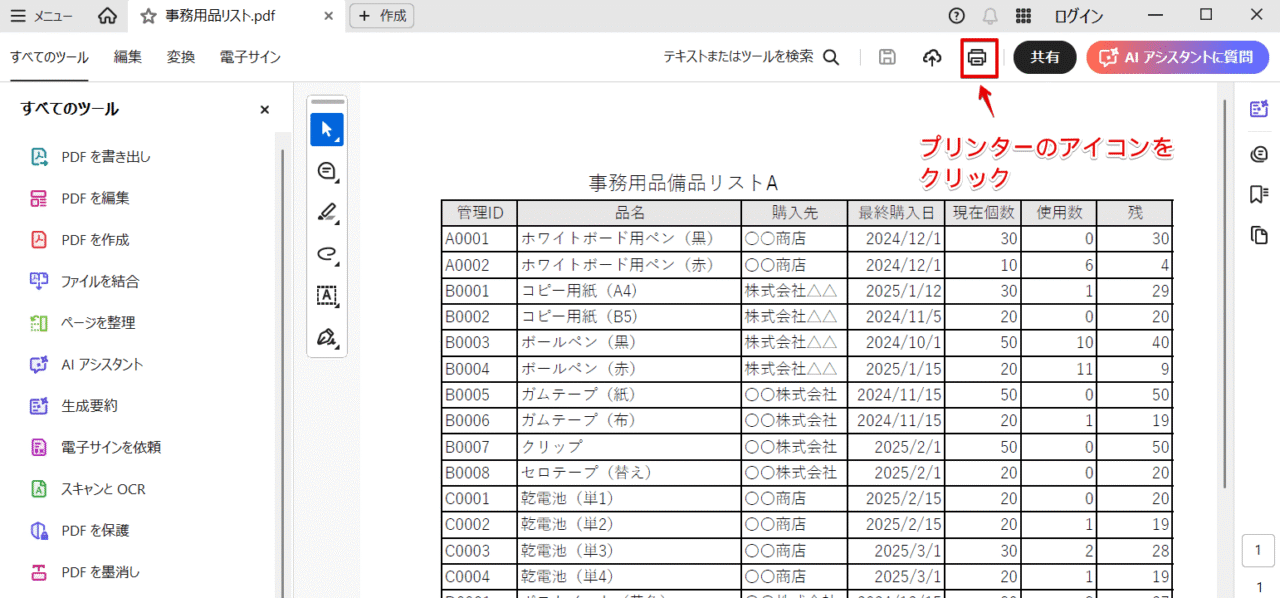Select the text box tool

tap(327, 295)
